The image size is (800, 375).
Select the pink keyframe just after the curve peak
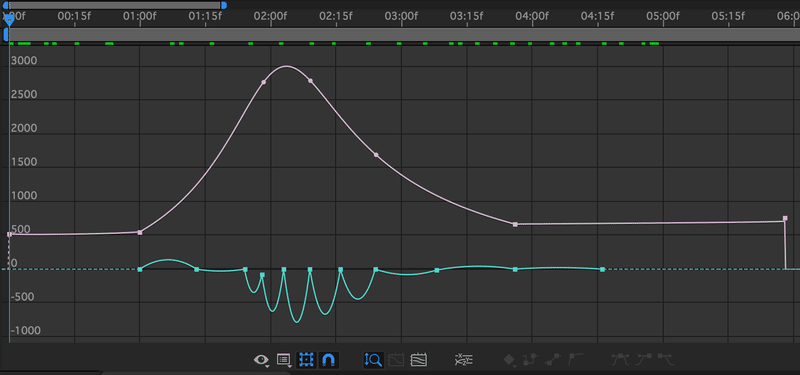(310, 81)
